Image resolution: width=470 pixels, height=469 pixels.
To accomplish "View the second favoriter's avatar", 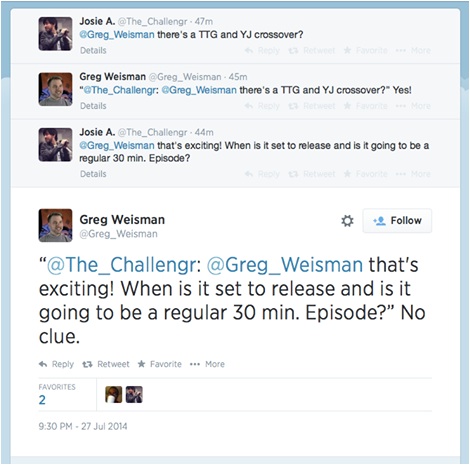I will [134, 394].
